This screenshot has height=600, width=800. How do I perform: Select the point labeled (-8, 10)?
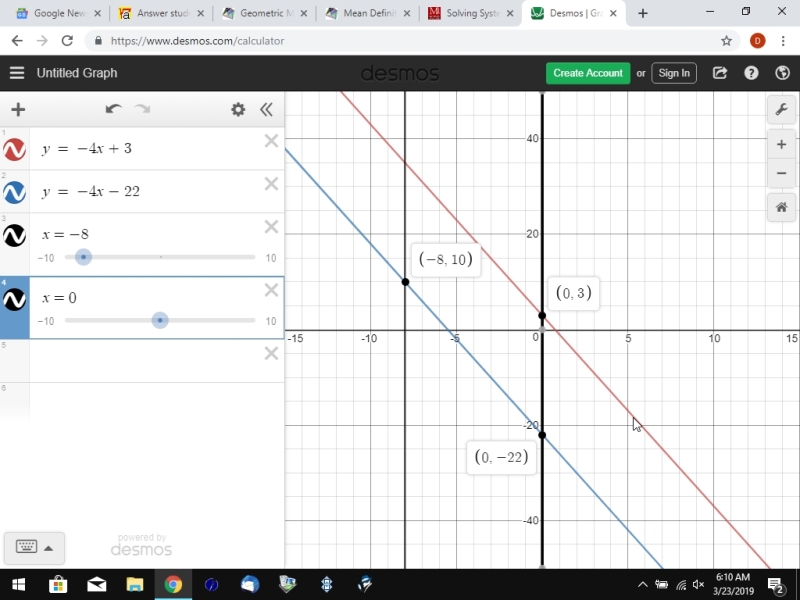click(x=405, y=282)
